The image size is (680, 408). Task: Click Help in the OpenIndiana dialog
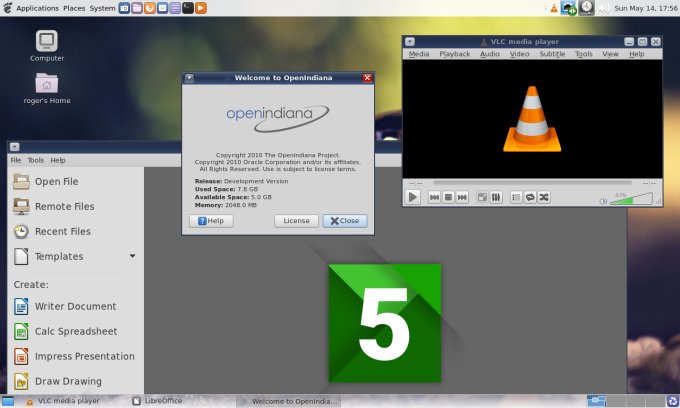point(210,221)
